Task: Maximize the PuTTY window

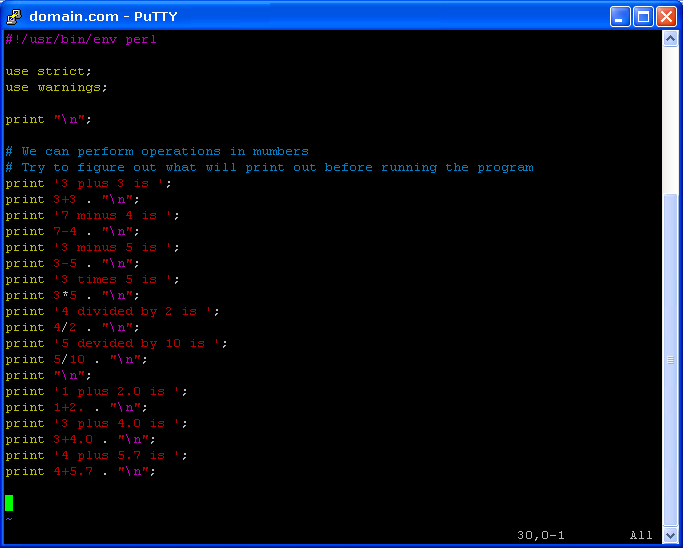Action: pos(643,17)
